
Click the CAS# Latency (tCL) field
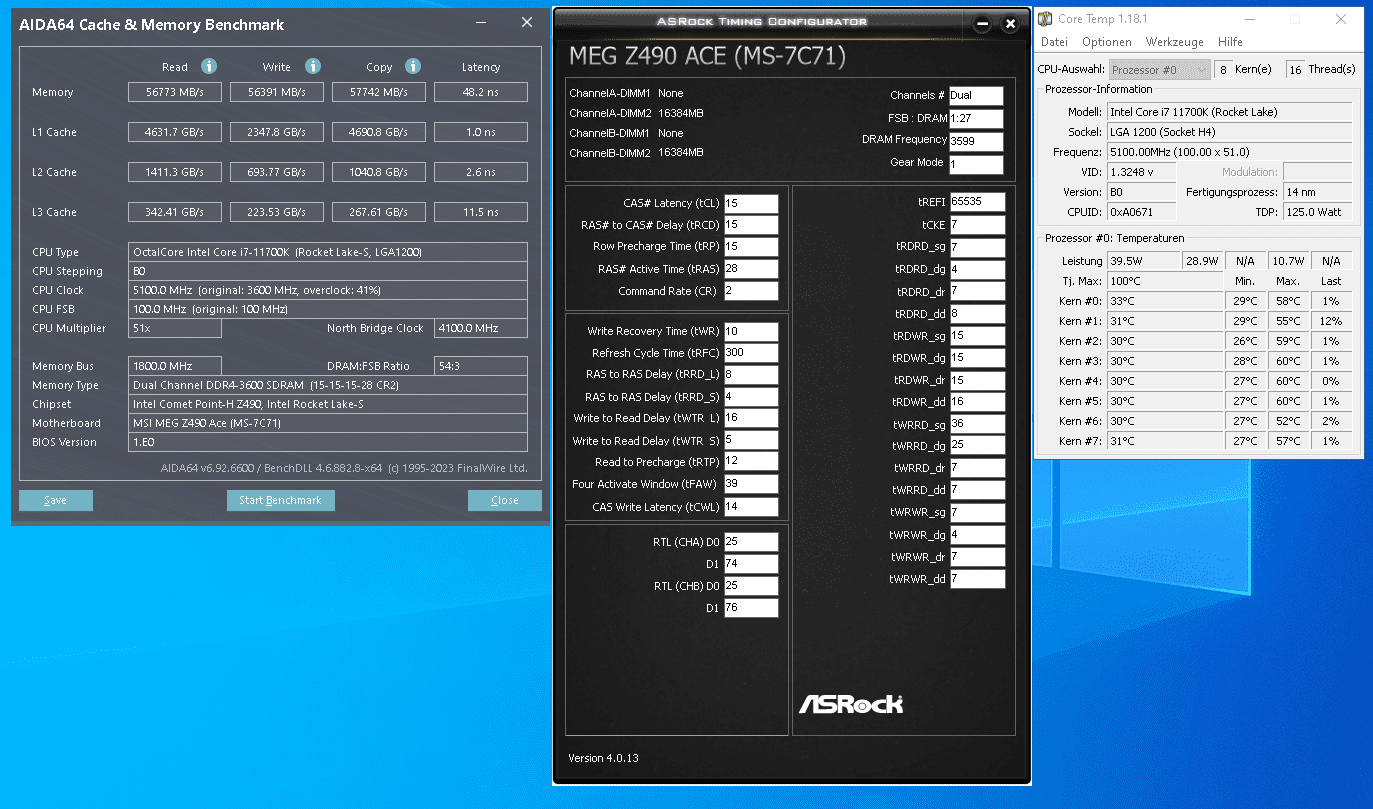click(751, 203)
